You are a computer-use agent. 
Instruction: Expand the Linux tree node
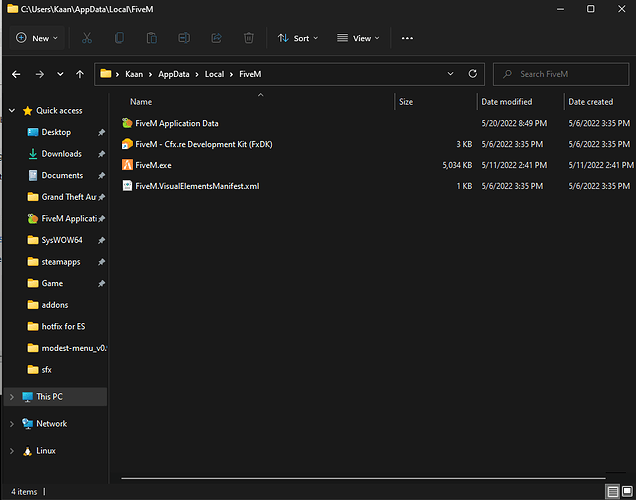(12, 451)
